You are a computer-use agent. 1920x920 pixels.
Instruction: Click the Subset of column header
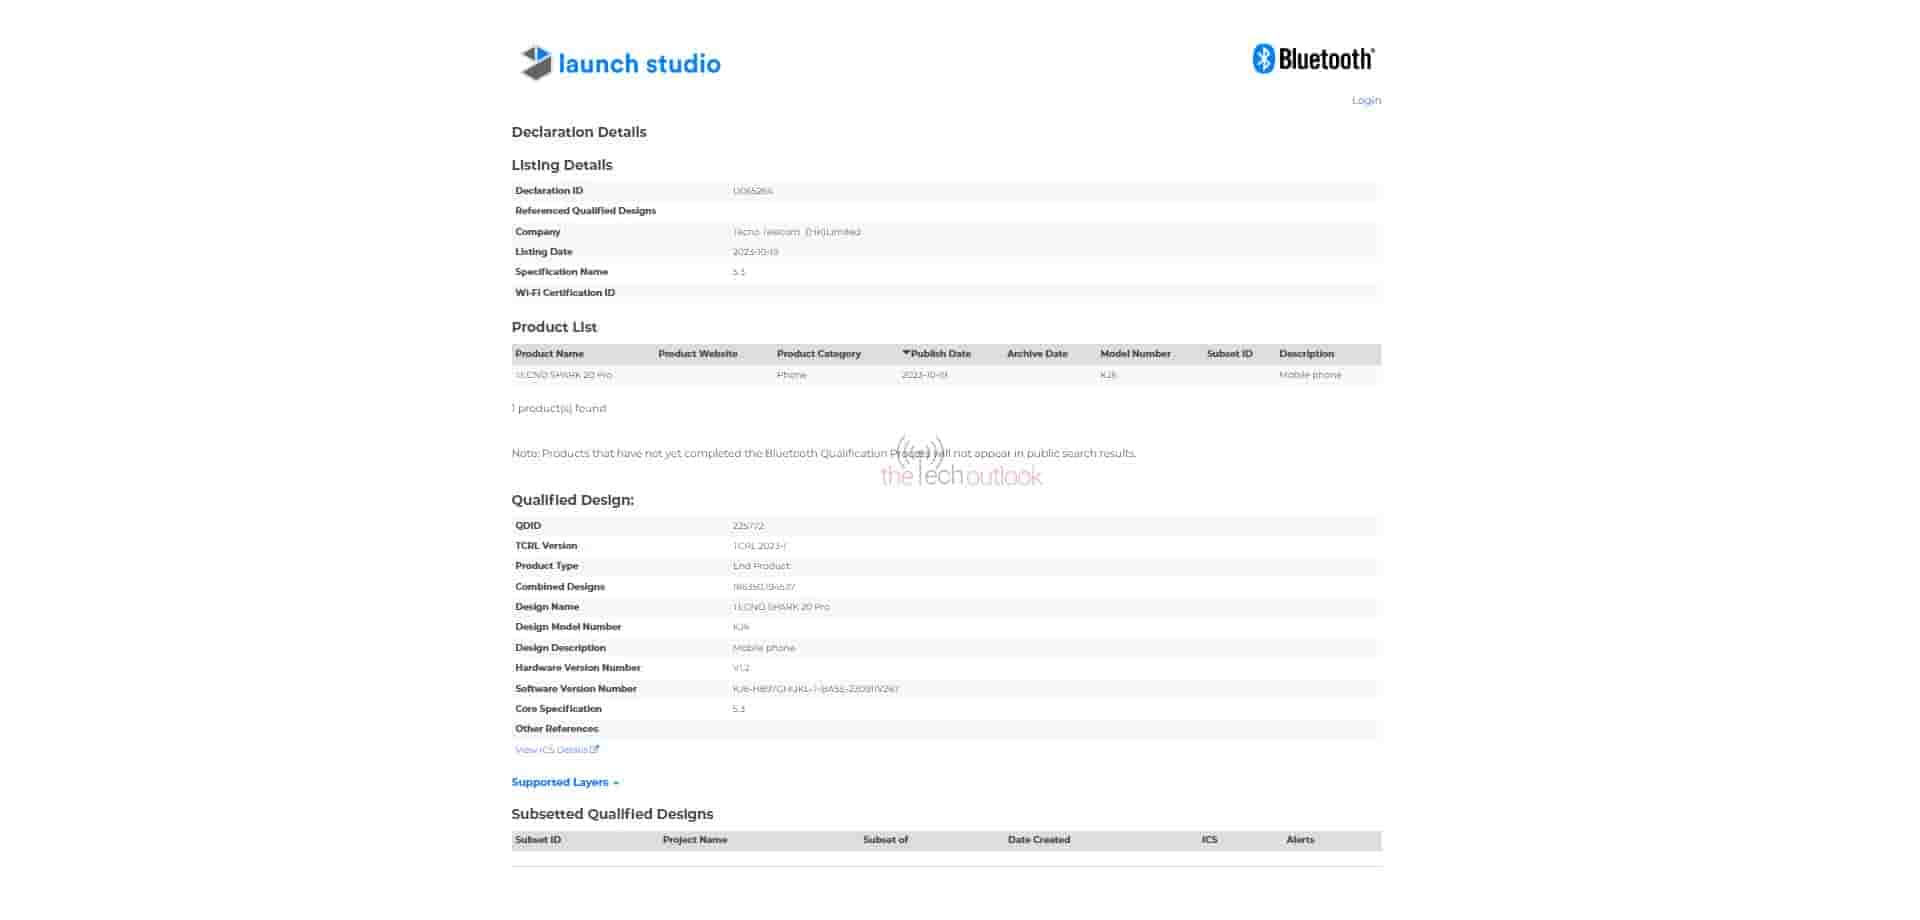[885, 840]
